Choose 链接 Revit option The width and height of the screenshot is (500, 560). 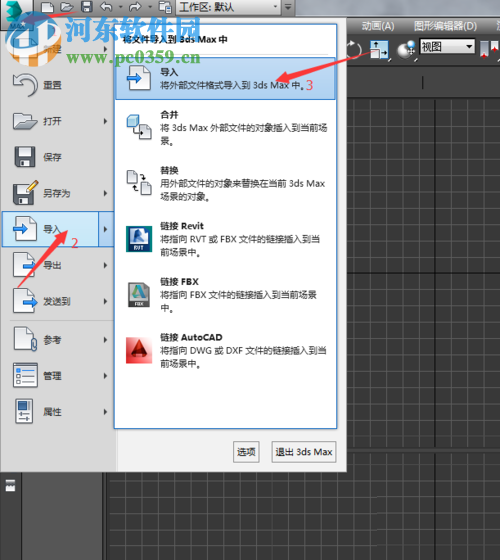point(225,239)
